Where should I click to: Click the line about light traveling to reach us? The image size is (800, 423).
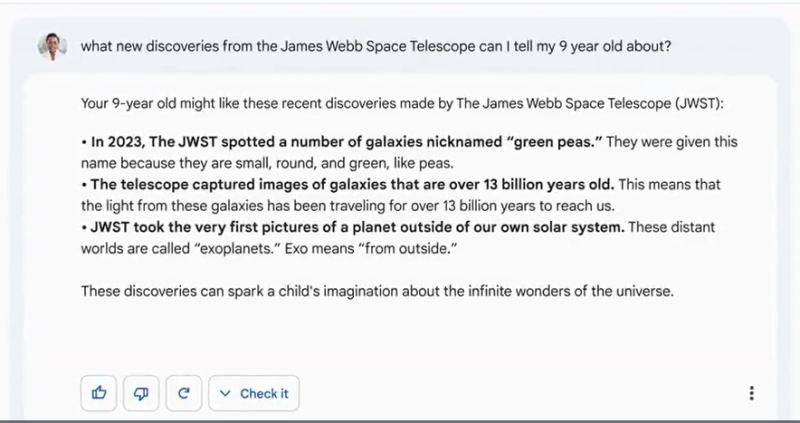click(x=348, y=206)
